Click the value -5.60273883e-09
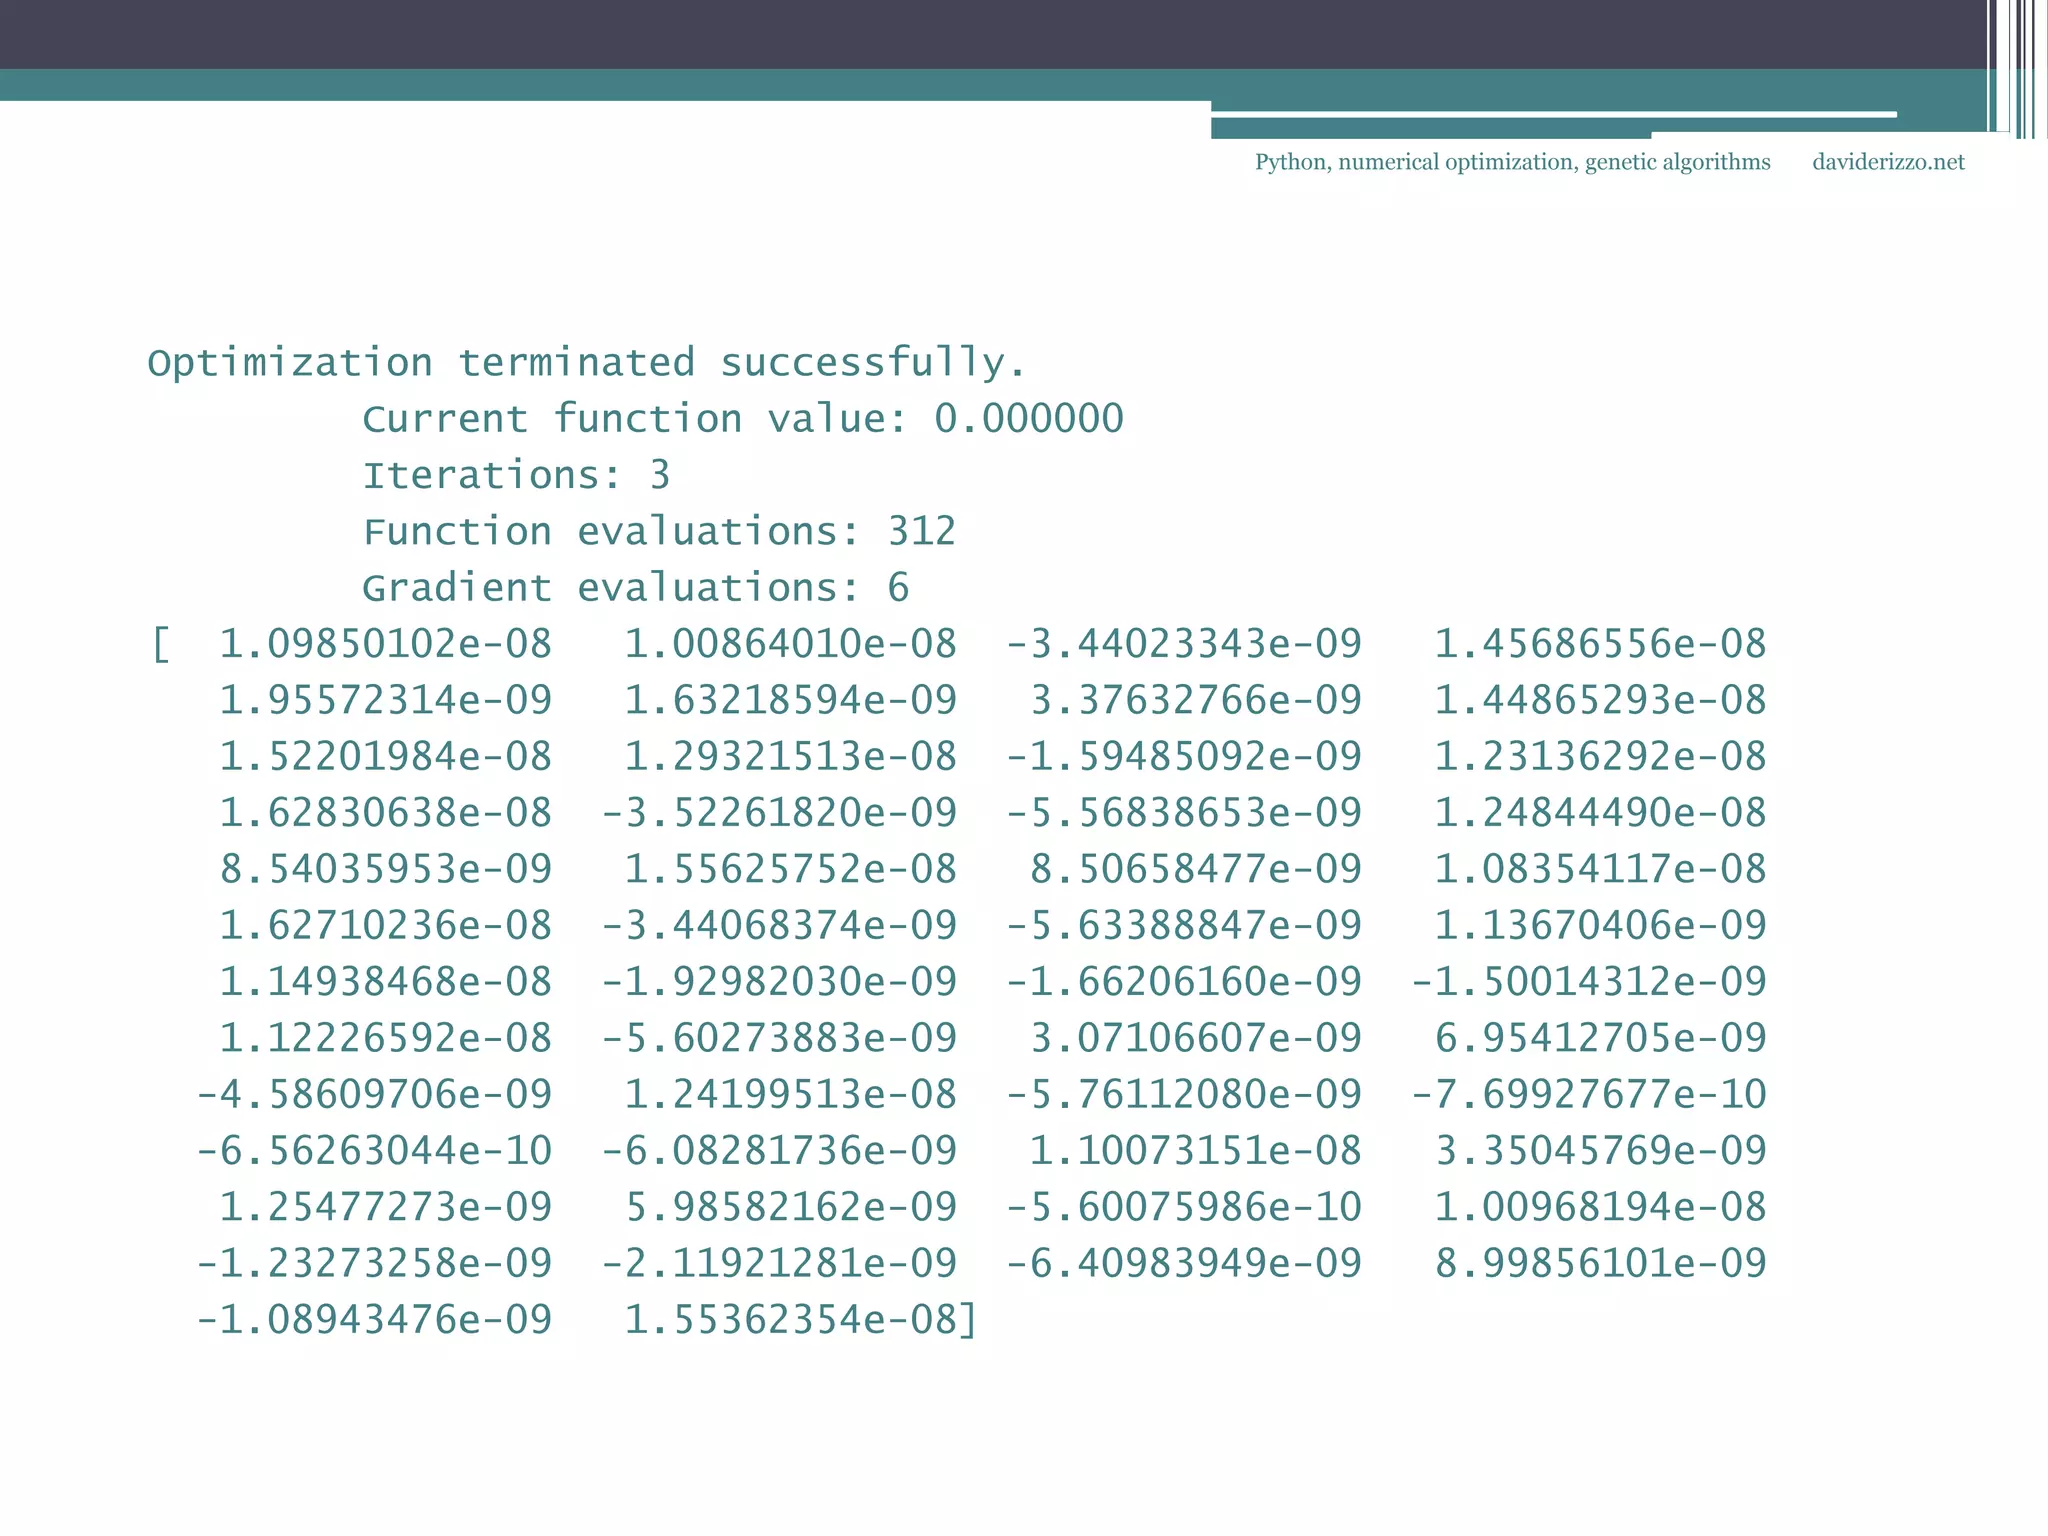 (779, 1038)
